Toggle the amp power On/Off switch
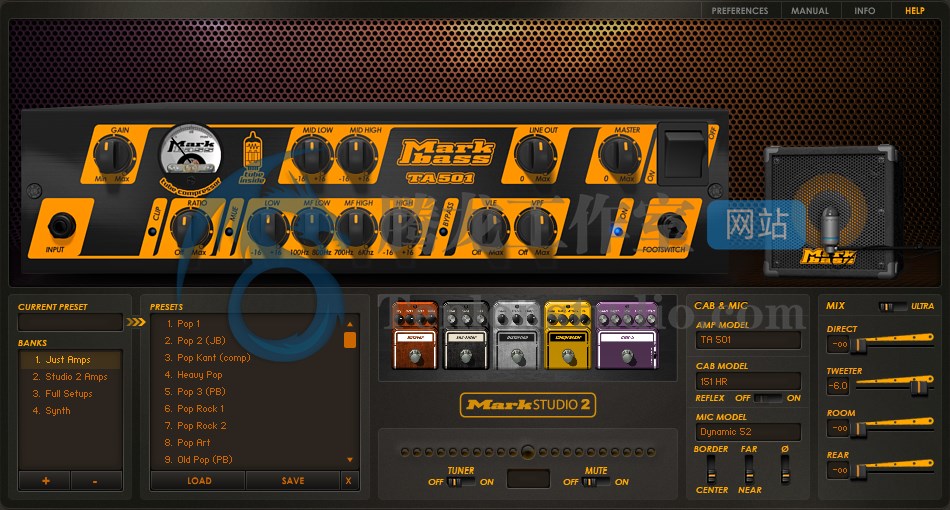The height and width of the screenshot is (510, 950). [683, 153]
